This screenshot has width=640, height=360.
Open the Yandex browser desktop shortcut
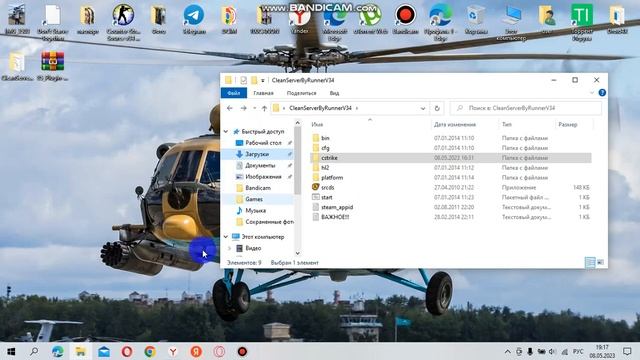point(300,19)
